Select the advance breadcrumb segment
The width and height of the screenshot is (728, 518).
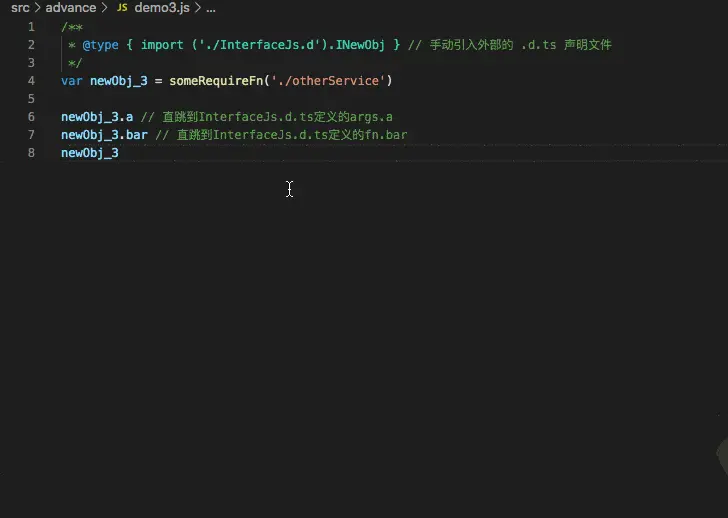71,8
